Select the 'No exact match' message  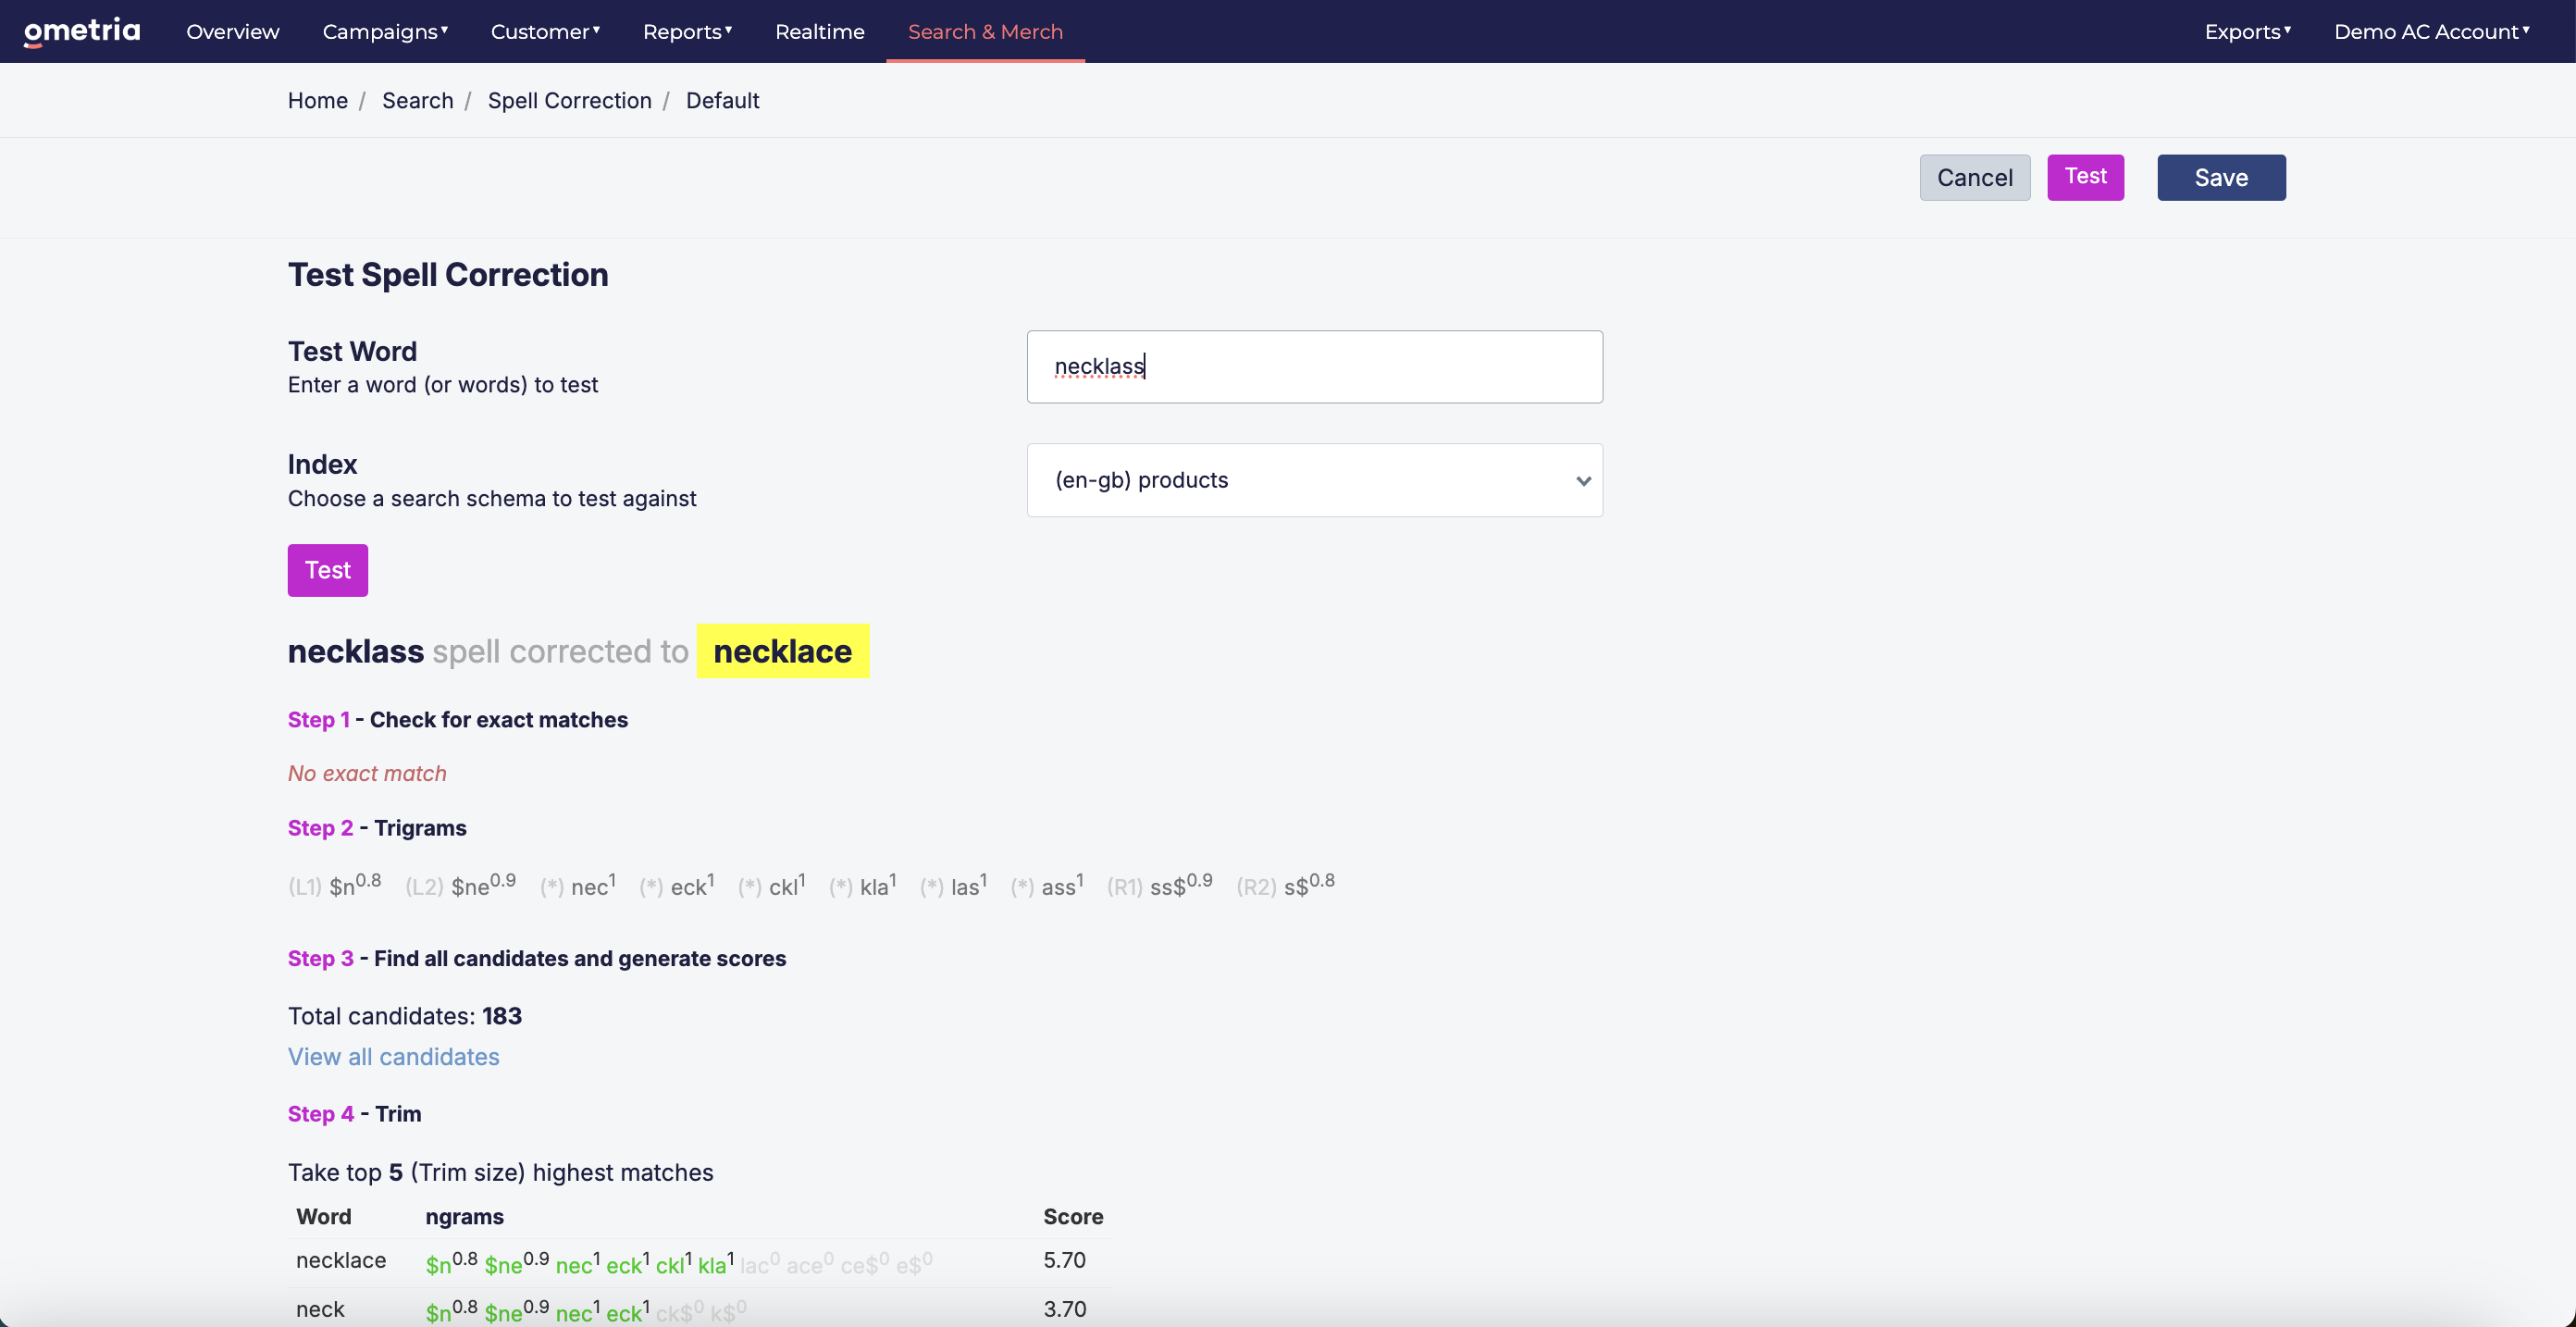pyautogui.click(x=367, y=773)
